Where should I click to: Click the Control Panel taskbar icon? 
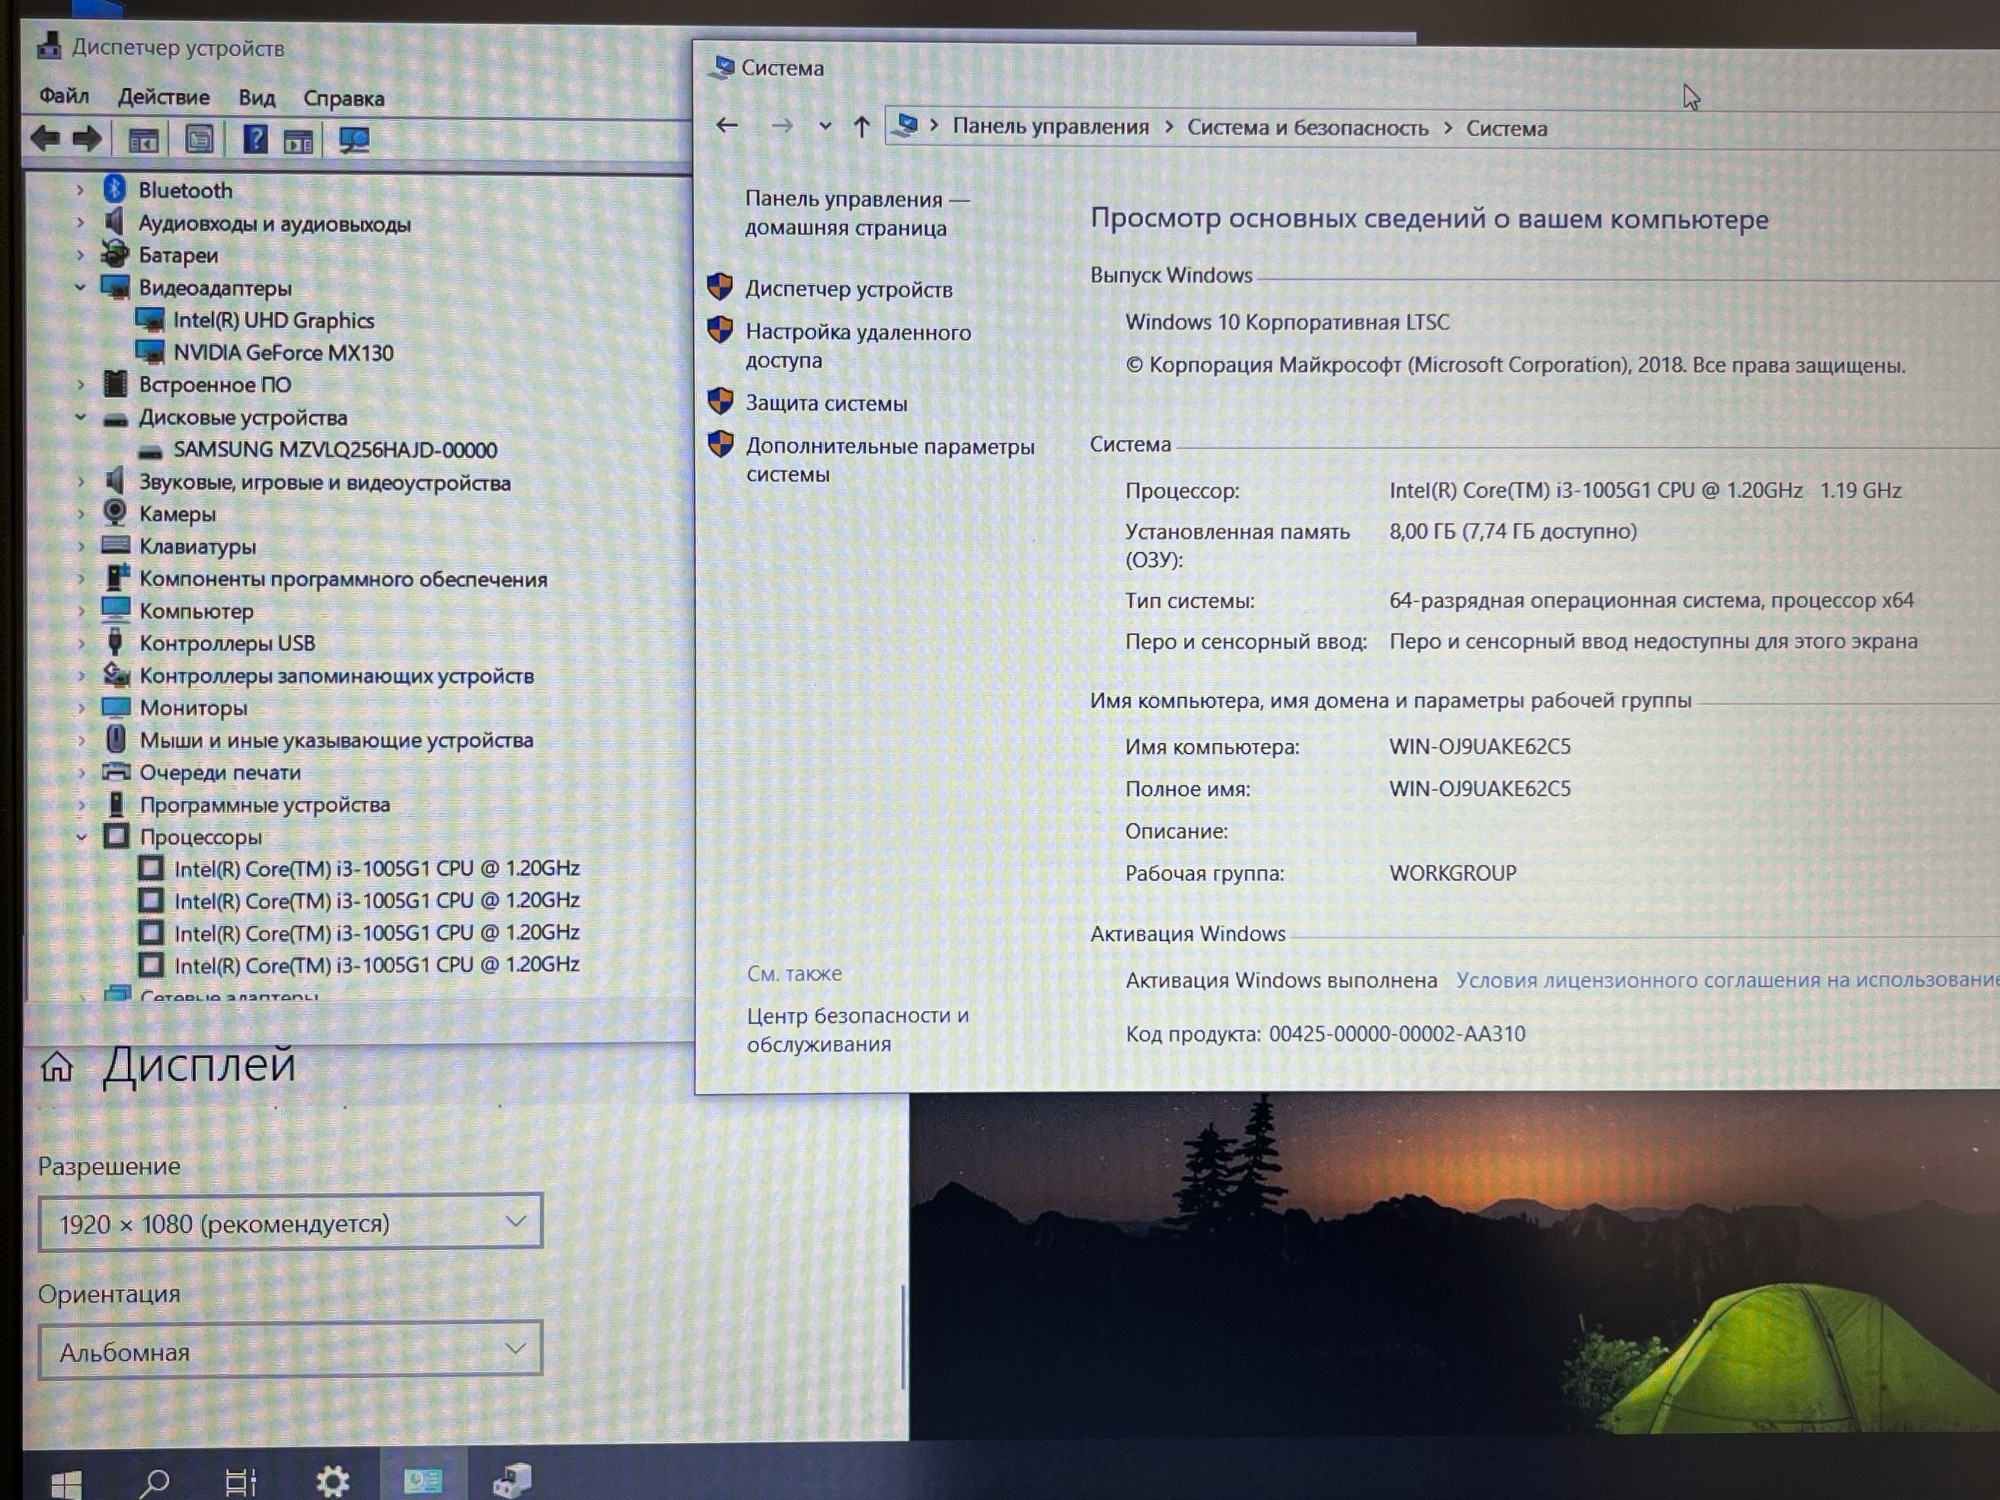(423, 1481)
